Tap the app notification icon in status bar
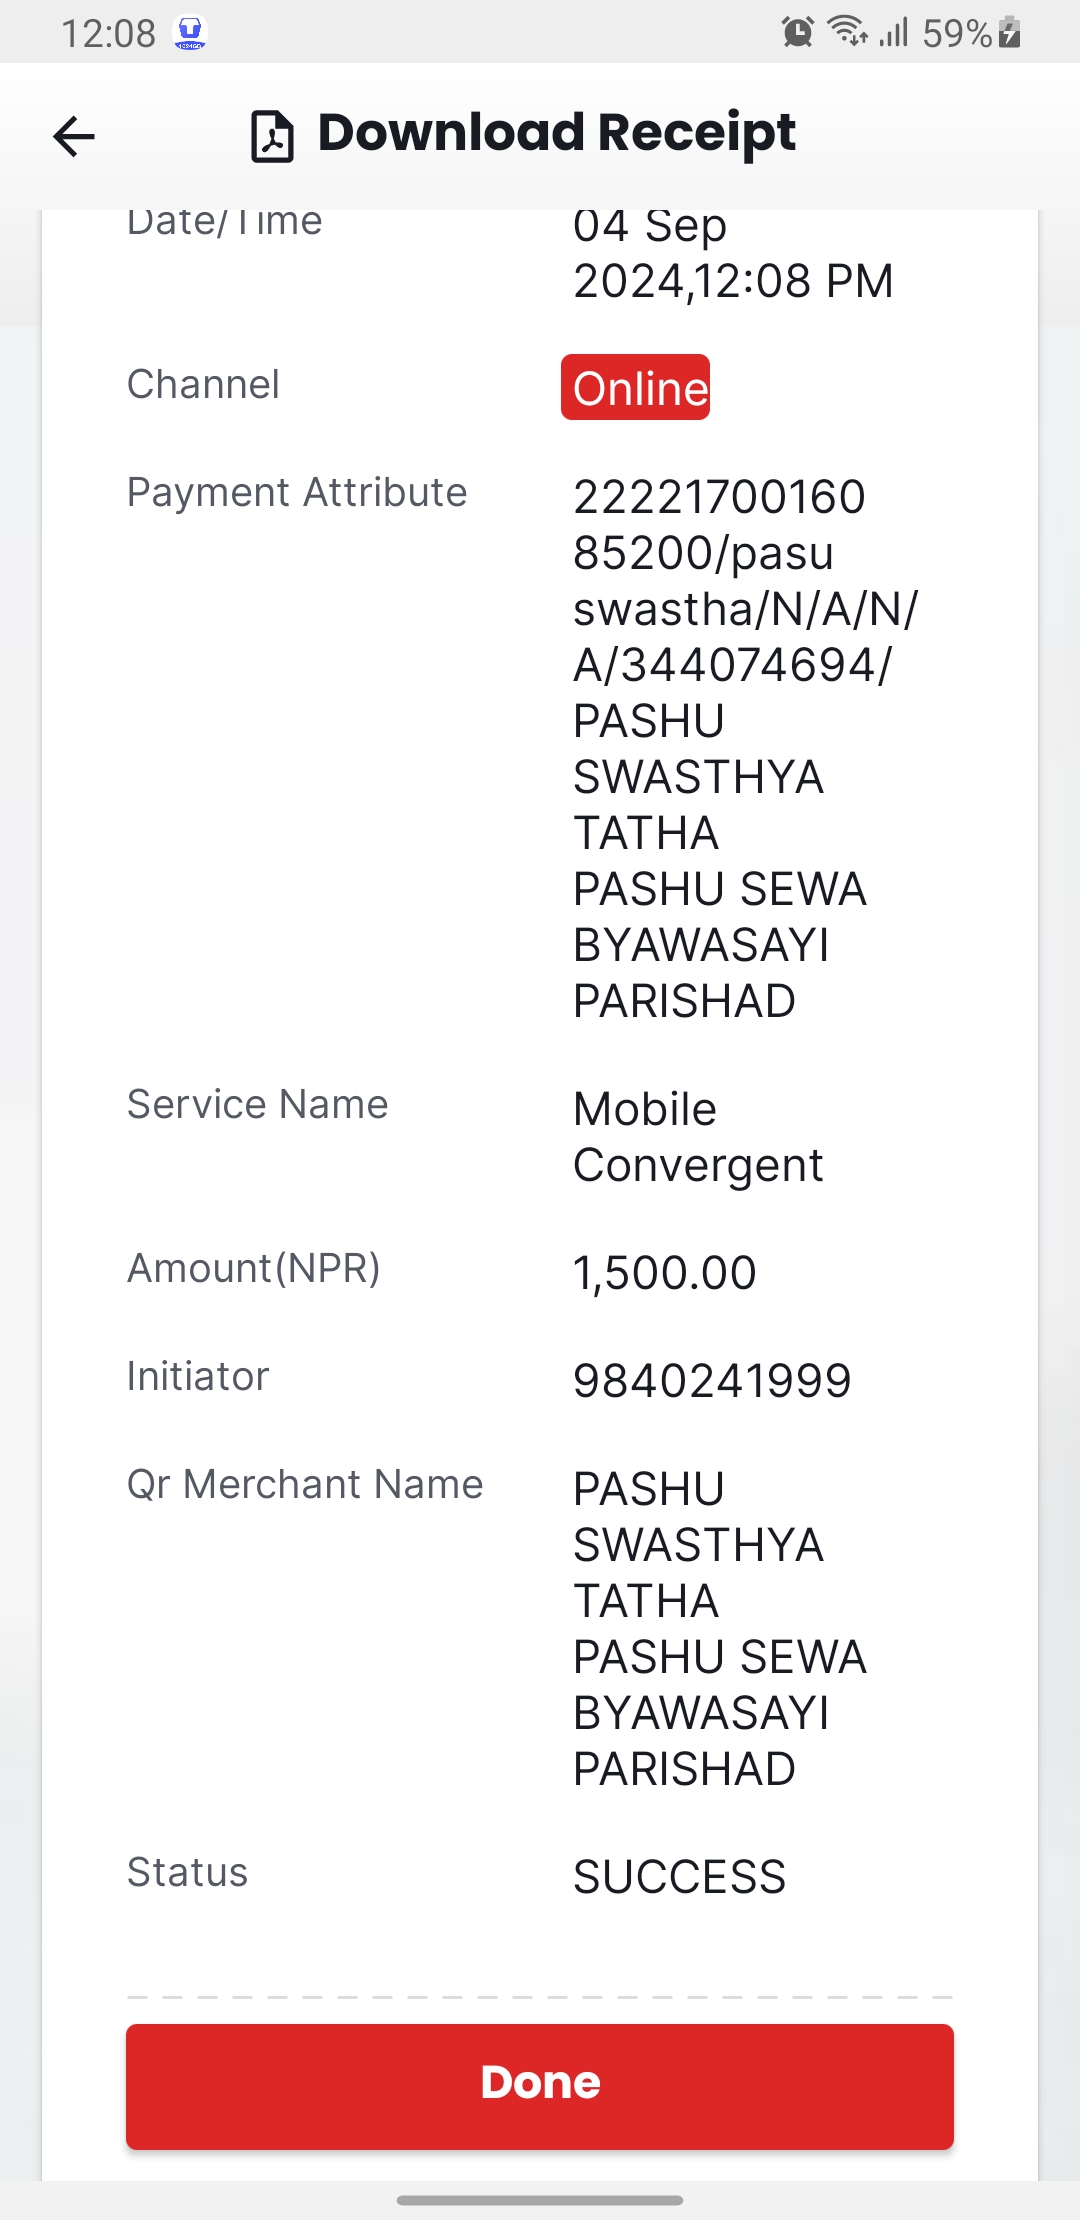This screenshot has width=1080, height=2220. click(x=190, y=33)
